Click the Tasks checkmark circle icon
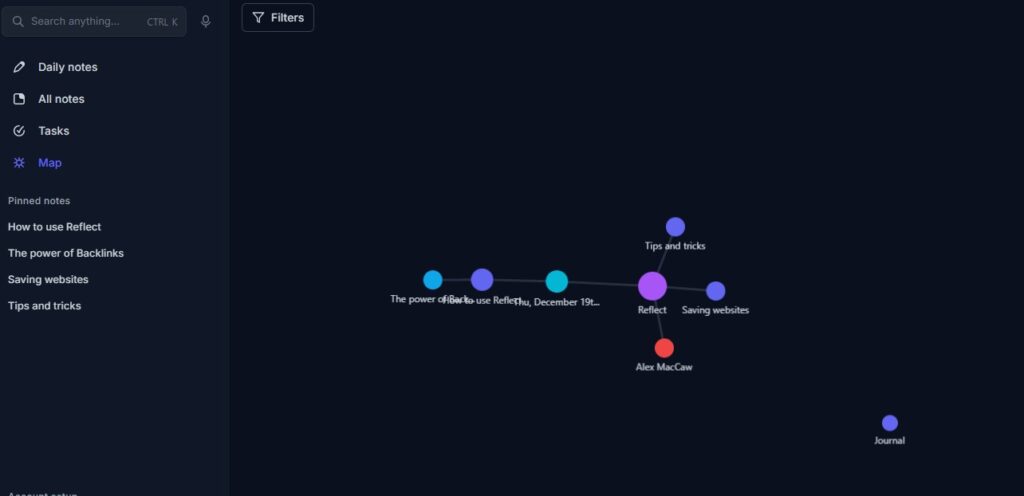Viewport: 1024px width, 496px height. pos(19,131)
